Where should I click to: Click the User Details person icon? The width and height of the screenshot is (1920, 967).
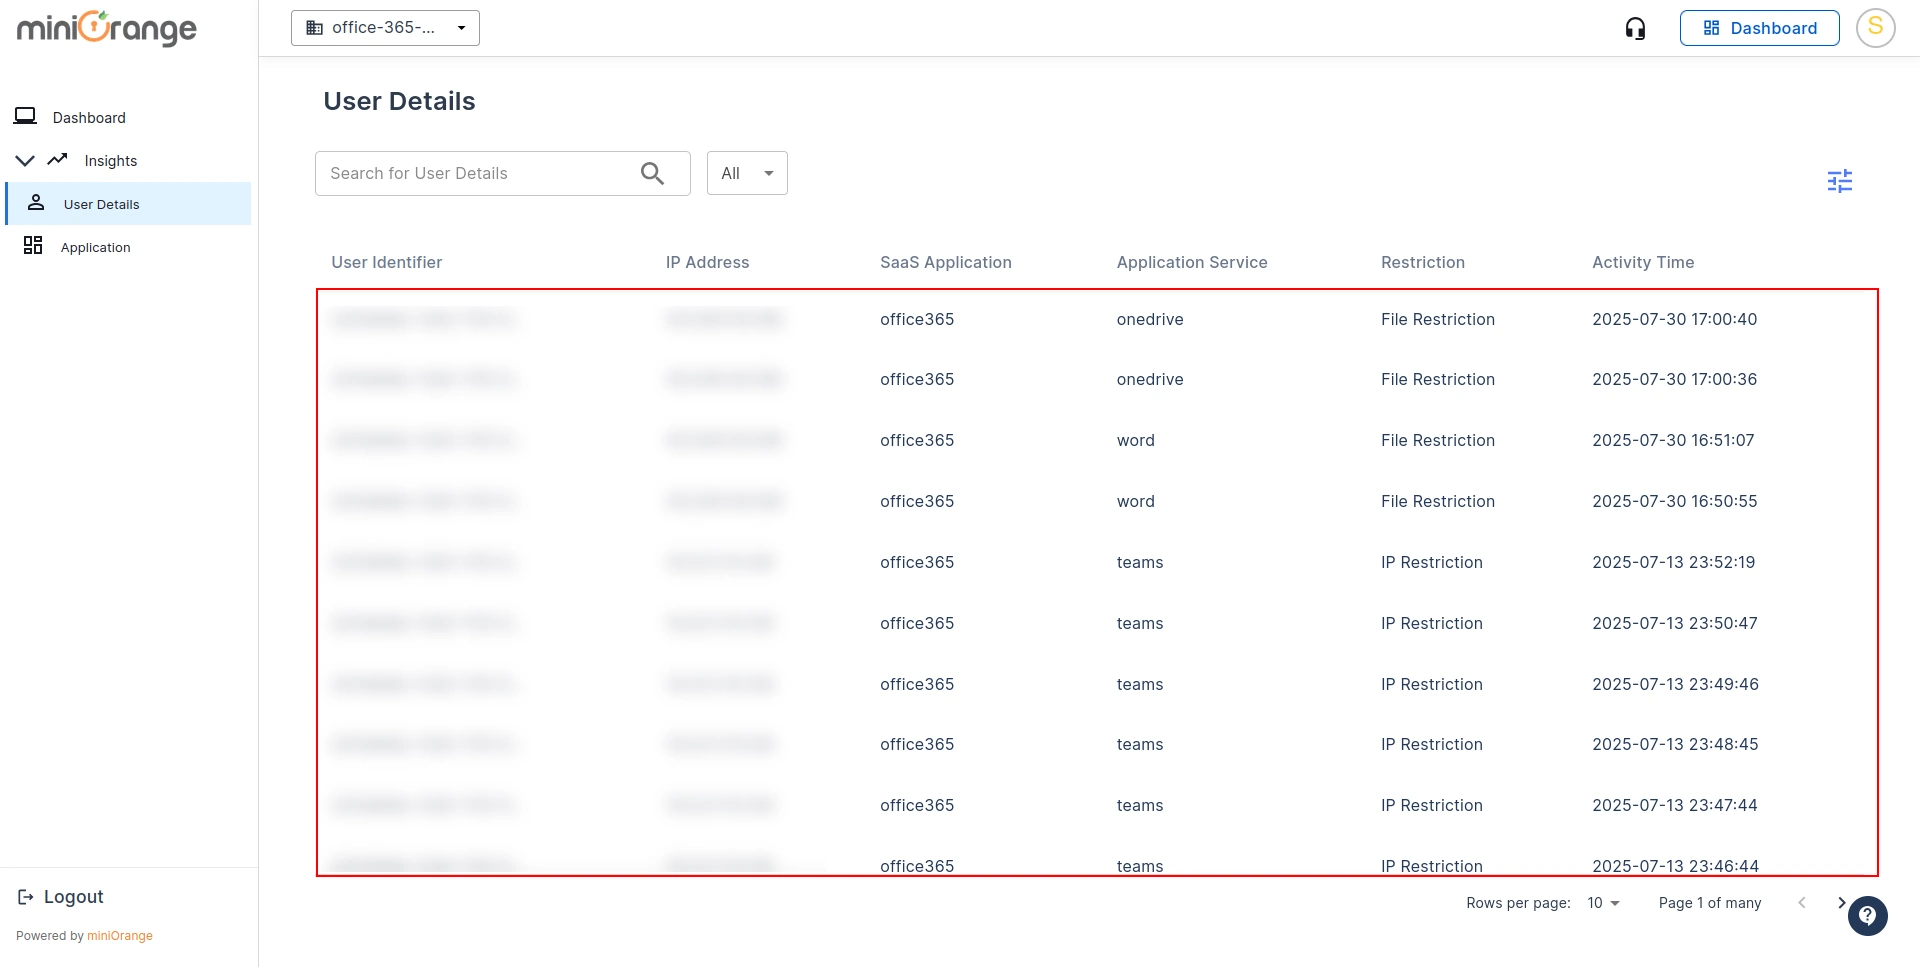36,203
